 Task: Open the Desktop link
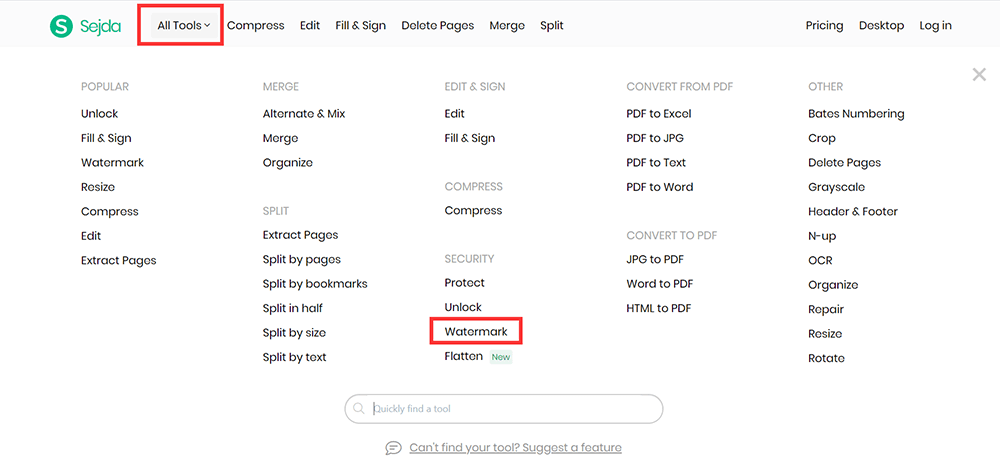(881, 26)
